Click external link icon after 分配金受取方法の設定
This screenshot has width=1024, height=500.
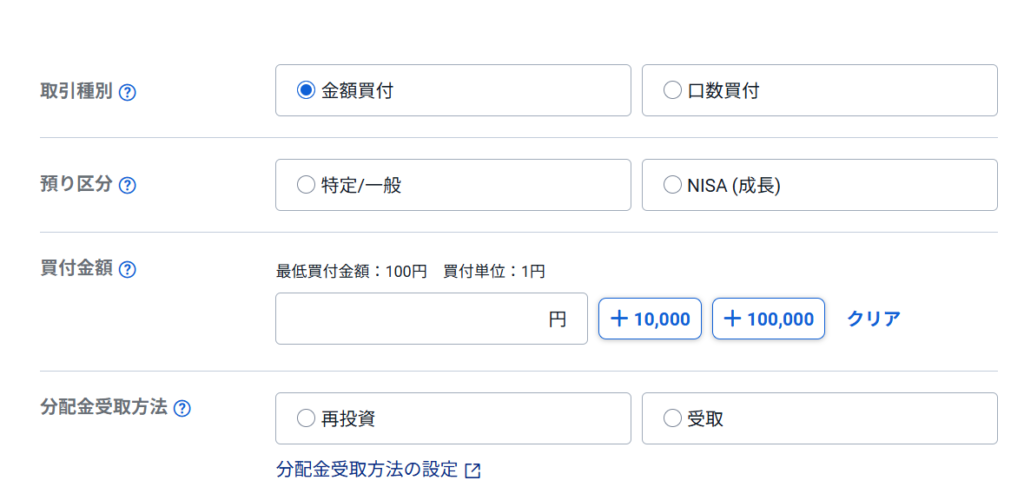(473, 470)
